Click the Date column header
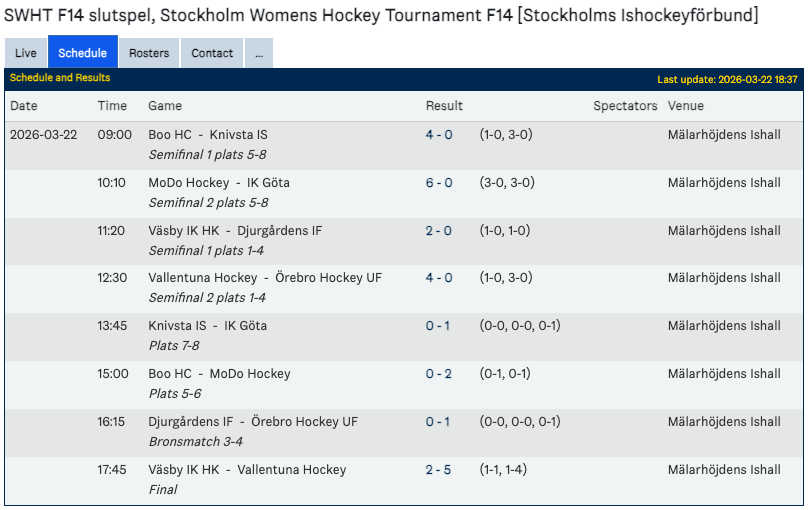The height and width of the screenshot is (510, 808). point(24,106)
